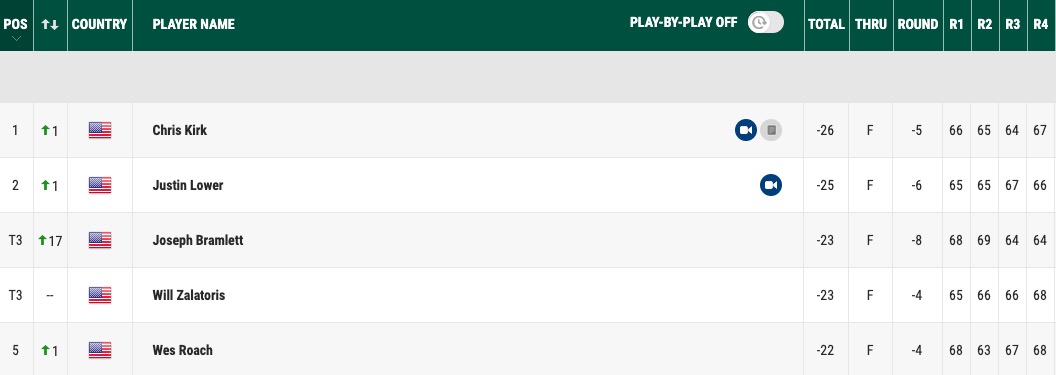Open Joseph Bramlett's player name

pyautogui.click(x=197, y=240)
